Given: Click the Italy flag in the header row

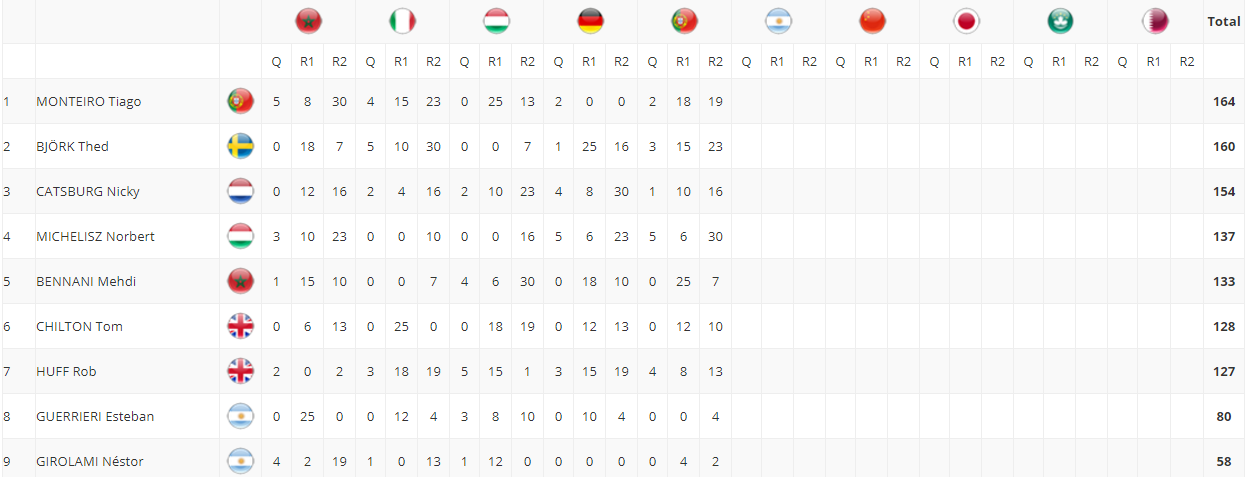Looking at the screenshot, I should point(402,21).
